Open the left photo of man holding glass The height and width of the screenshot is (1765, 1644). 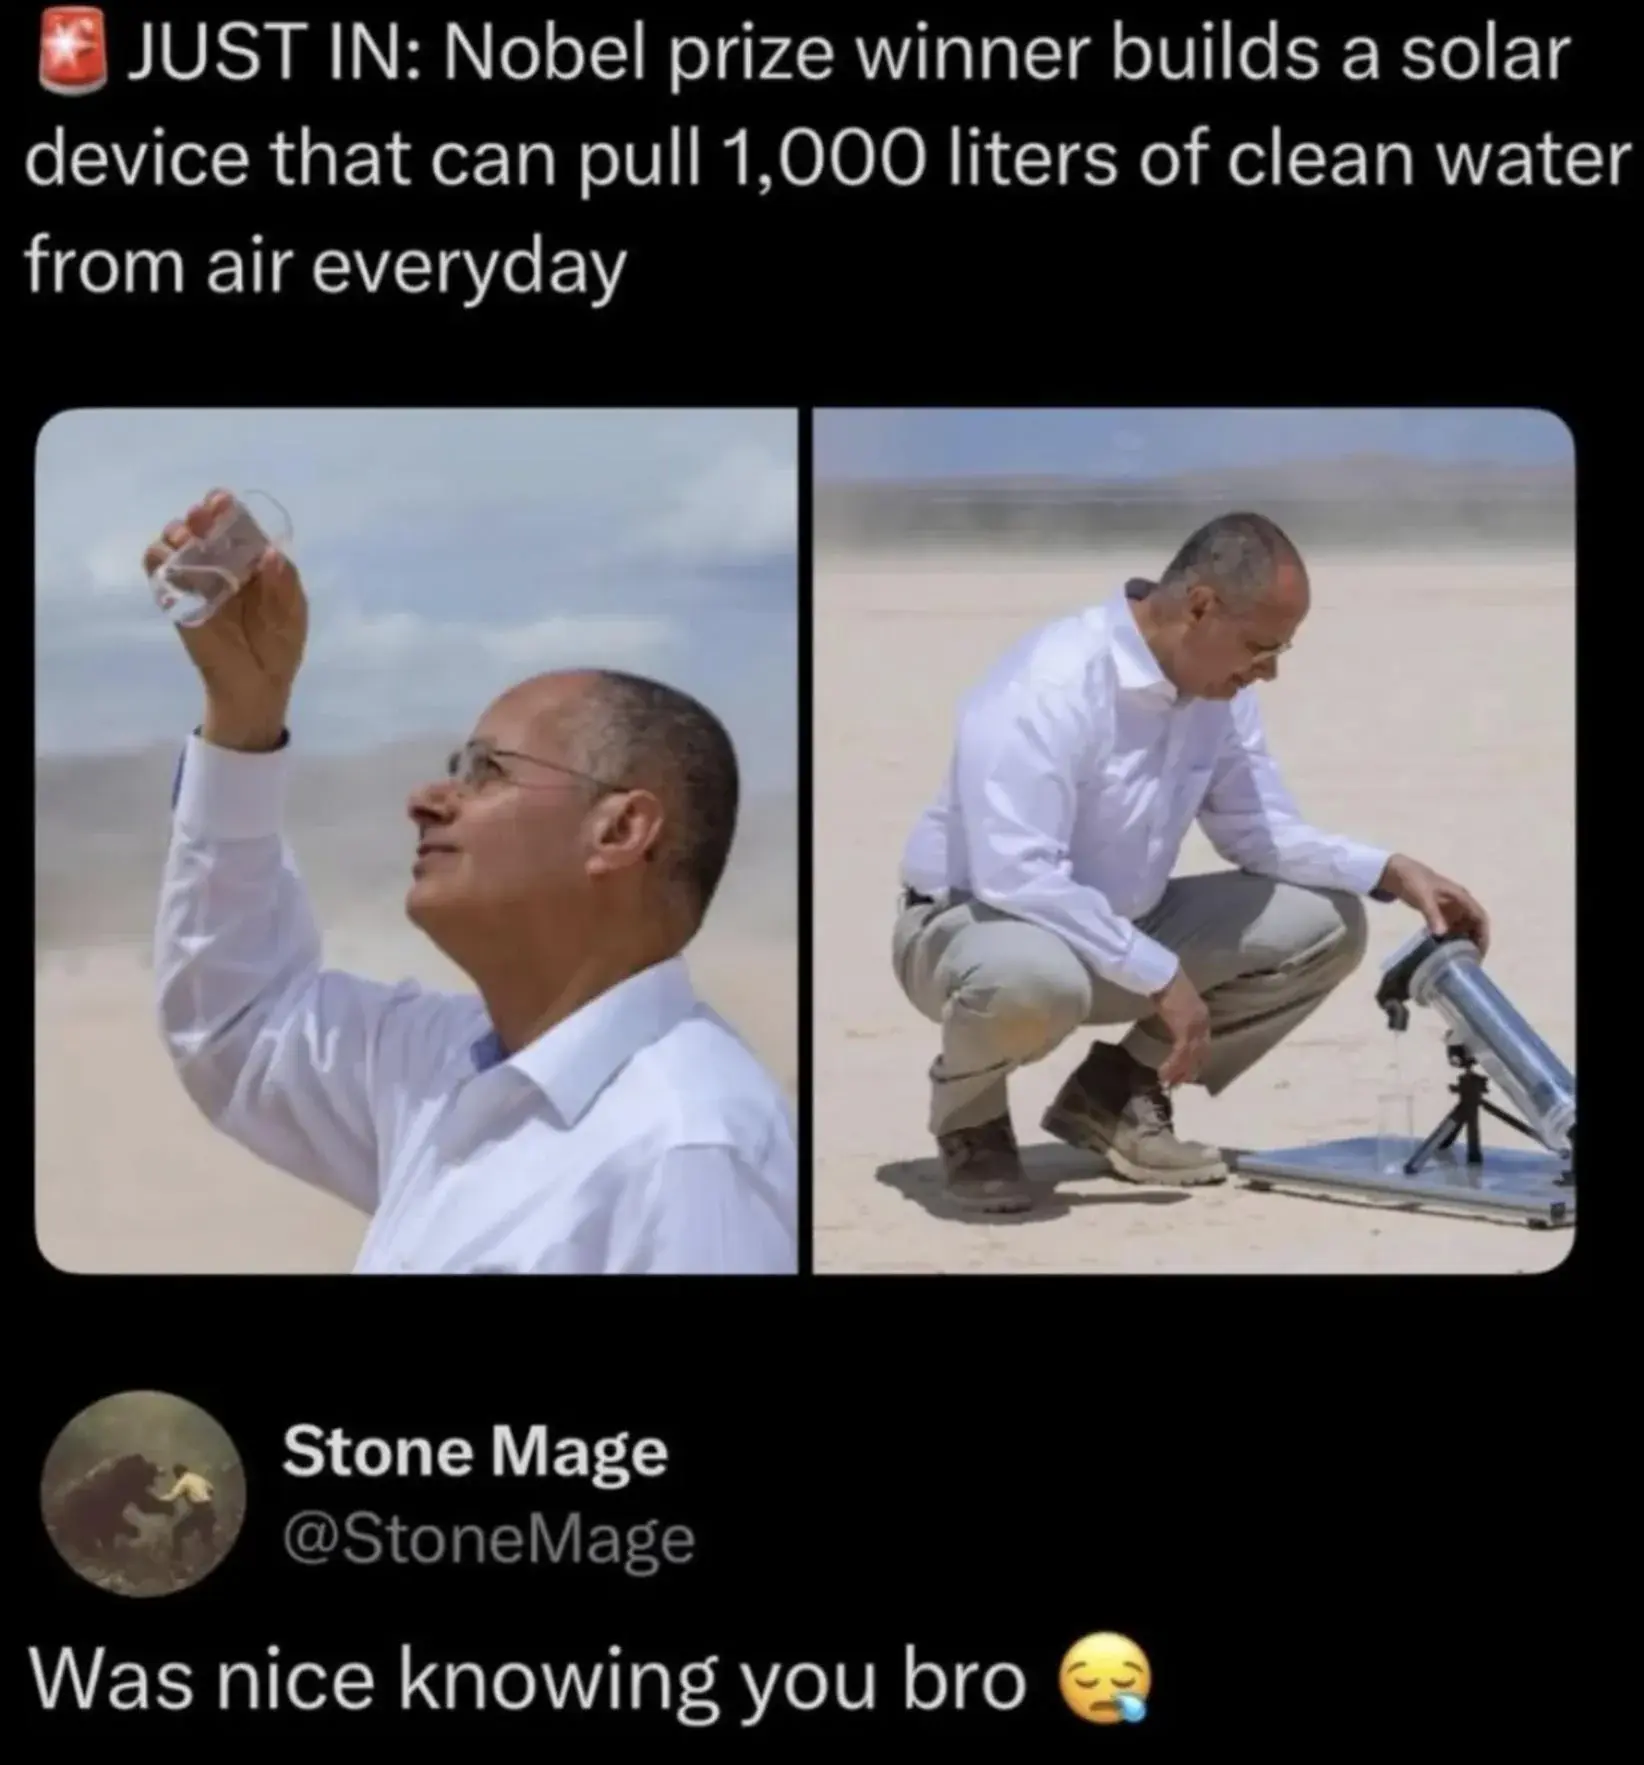point(416,840)
